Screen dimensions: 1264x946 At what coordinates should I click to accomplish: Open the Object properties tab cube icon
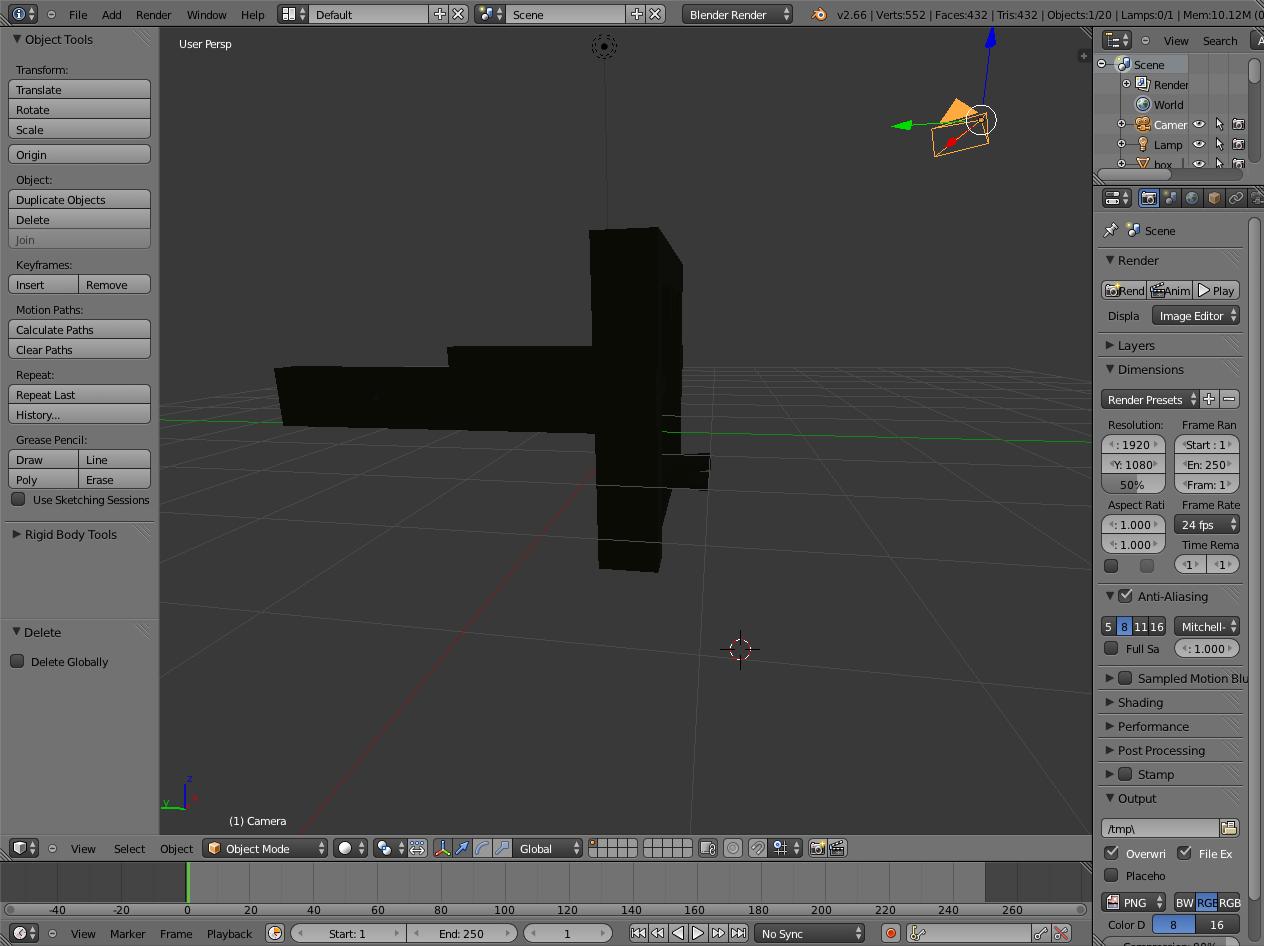[1214, 198]
